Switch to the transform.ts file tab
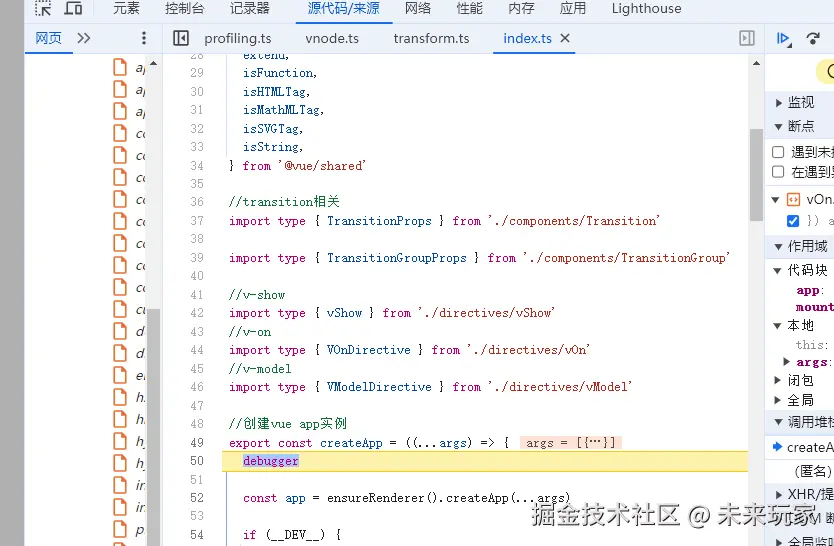This screenshot has height=546, width=834. pos(431,38)
